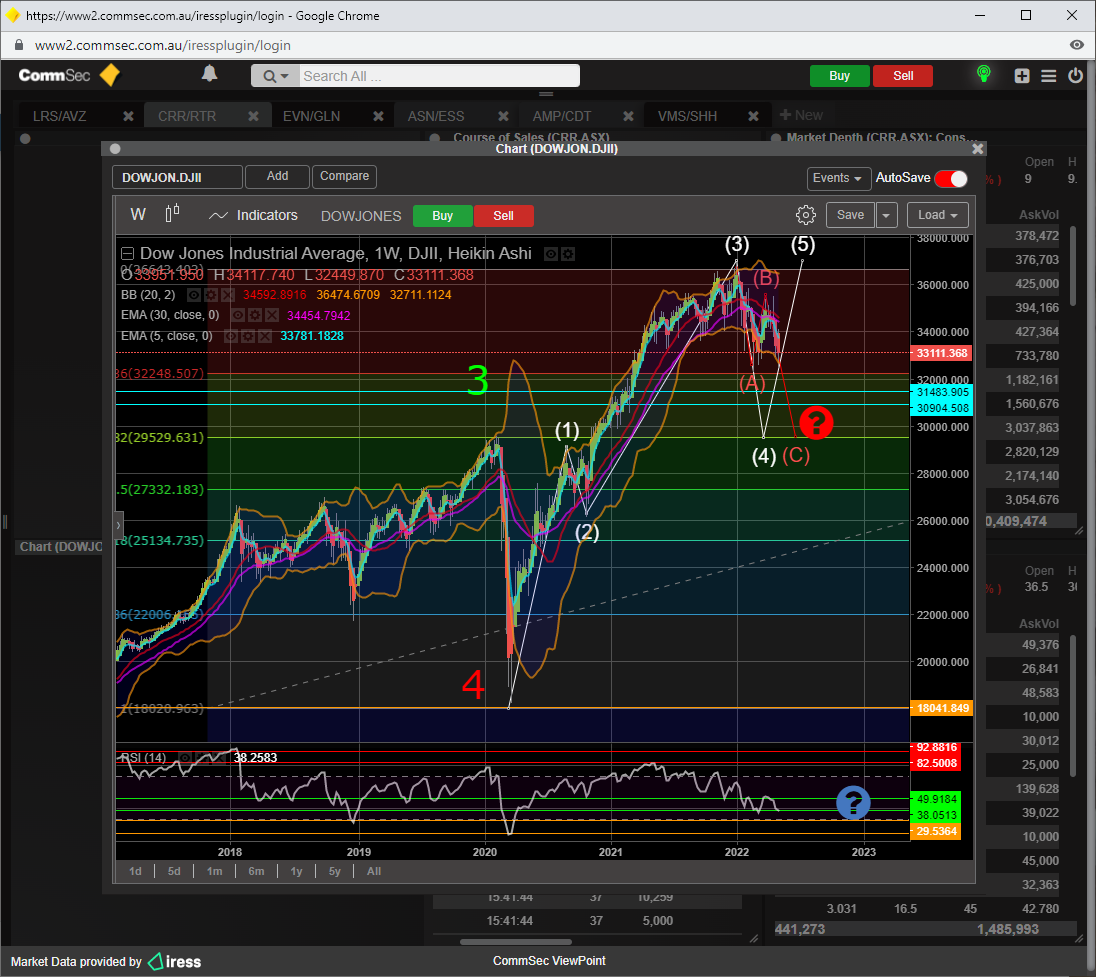Click the chart toolbar Sell button
This screenshot has width=1096, height=977.
coord(503,216)
